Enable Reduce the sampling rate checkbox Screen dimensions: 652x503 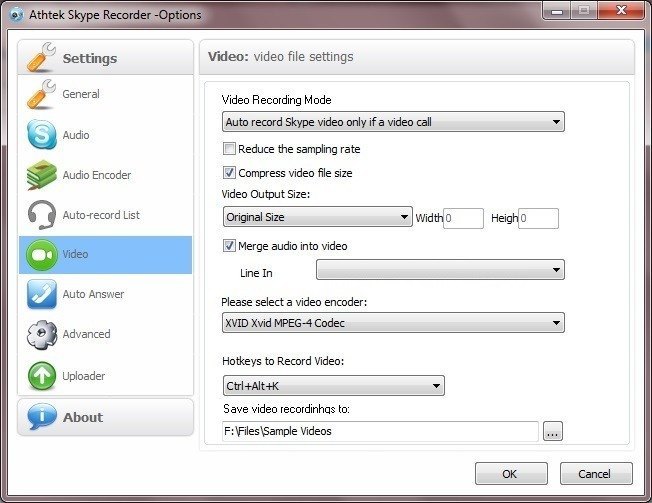229,148
